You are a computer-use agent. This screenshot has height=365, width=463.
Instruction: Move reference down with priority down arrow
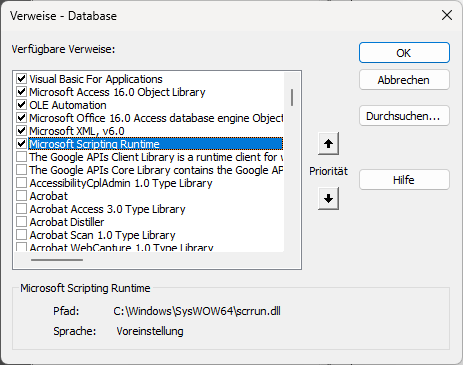328,199
